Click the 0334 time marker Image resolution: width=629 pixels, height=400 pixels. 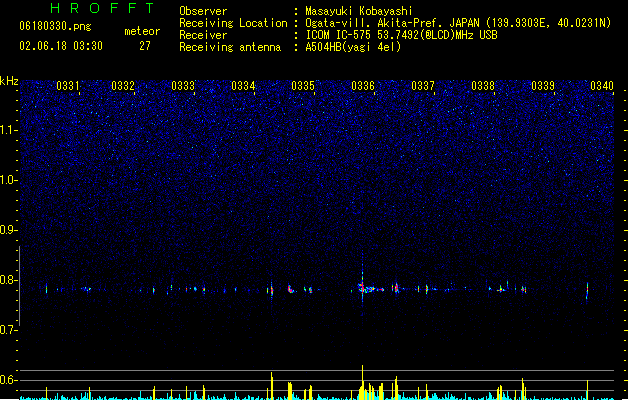pos(243,86)
